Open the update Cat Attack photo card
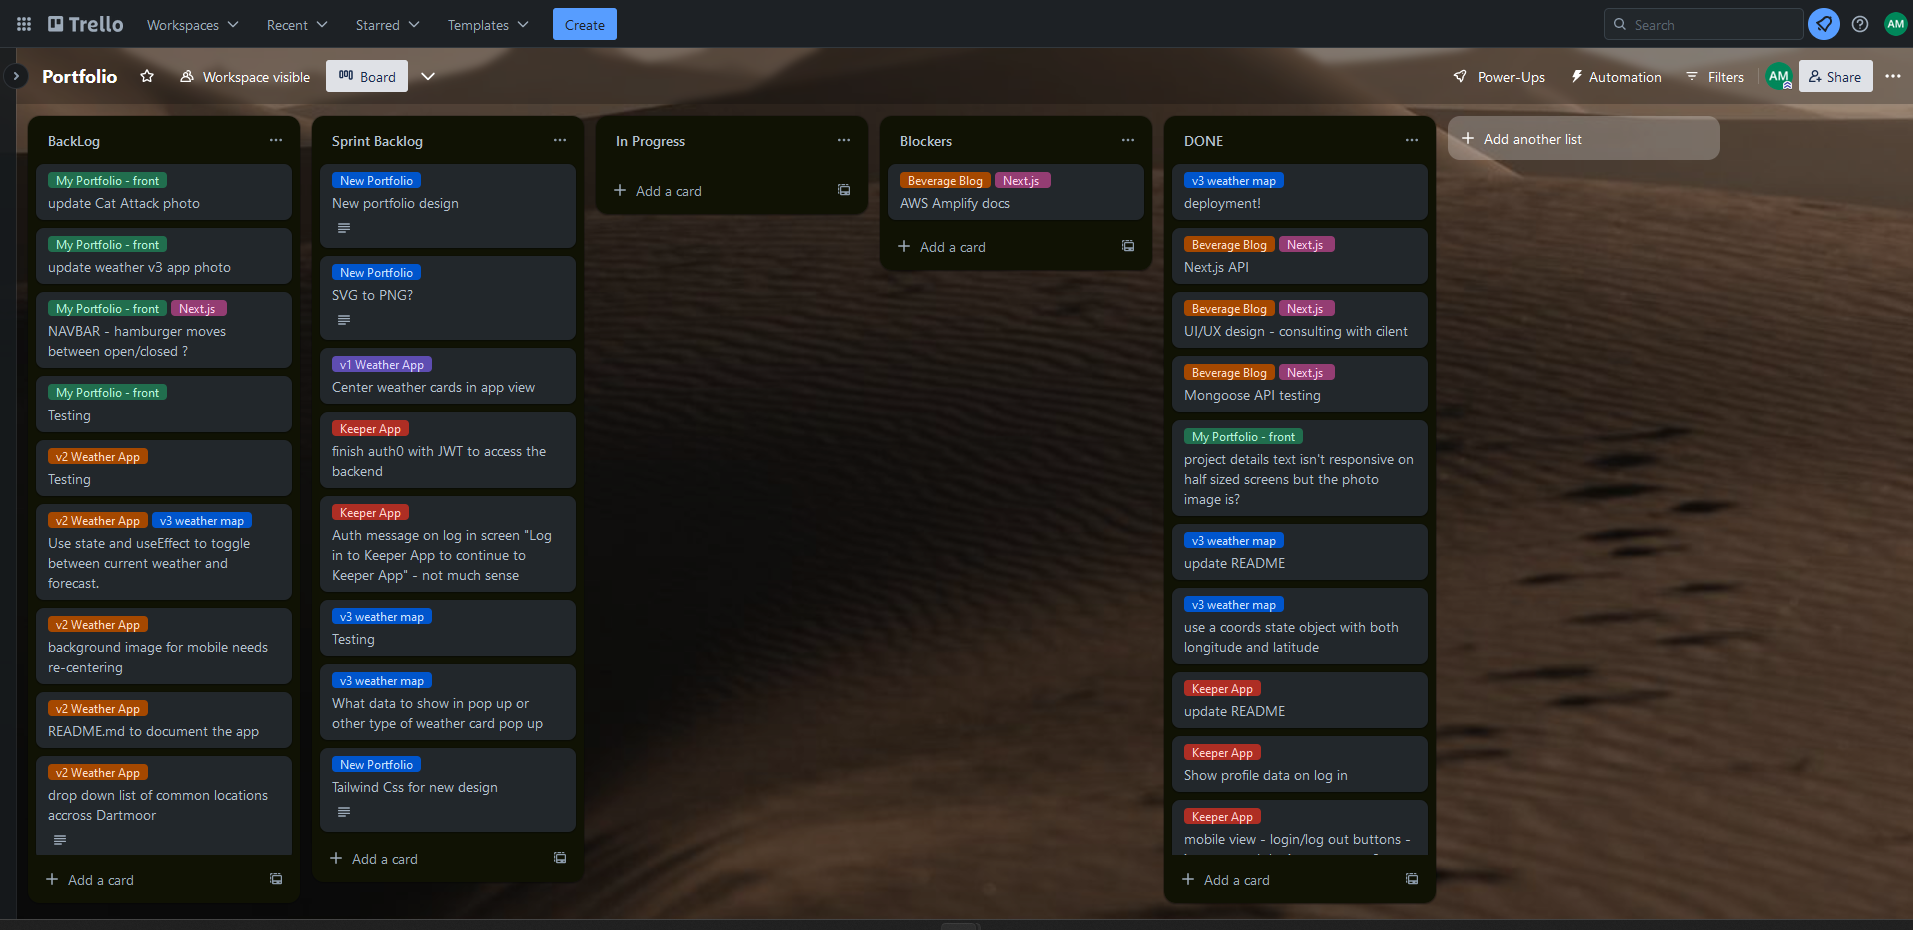Viewport: 1913px width, 930px height. [x=164, y=192]
